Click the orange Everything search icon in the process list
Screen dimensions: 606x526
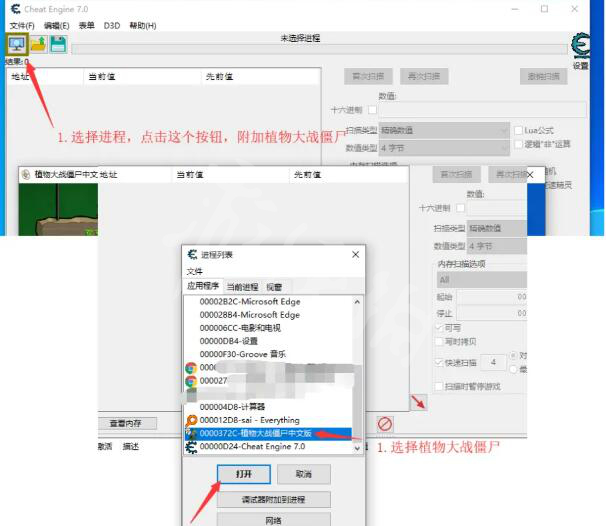click(191, 420)
